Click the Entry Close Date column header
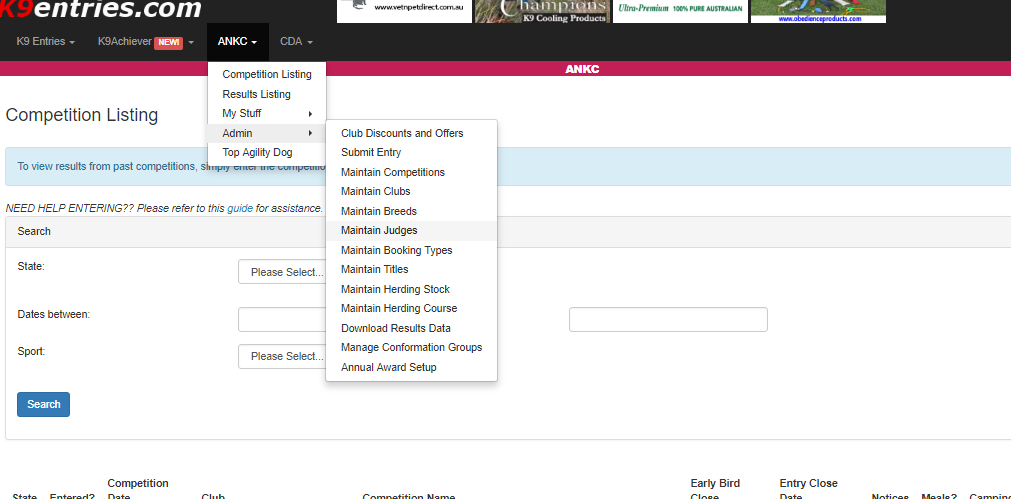The image size is (1011, 499). pos(808,490)
